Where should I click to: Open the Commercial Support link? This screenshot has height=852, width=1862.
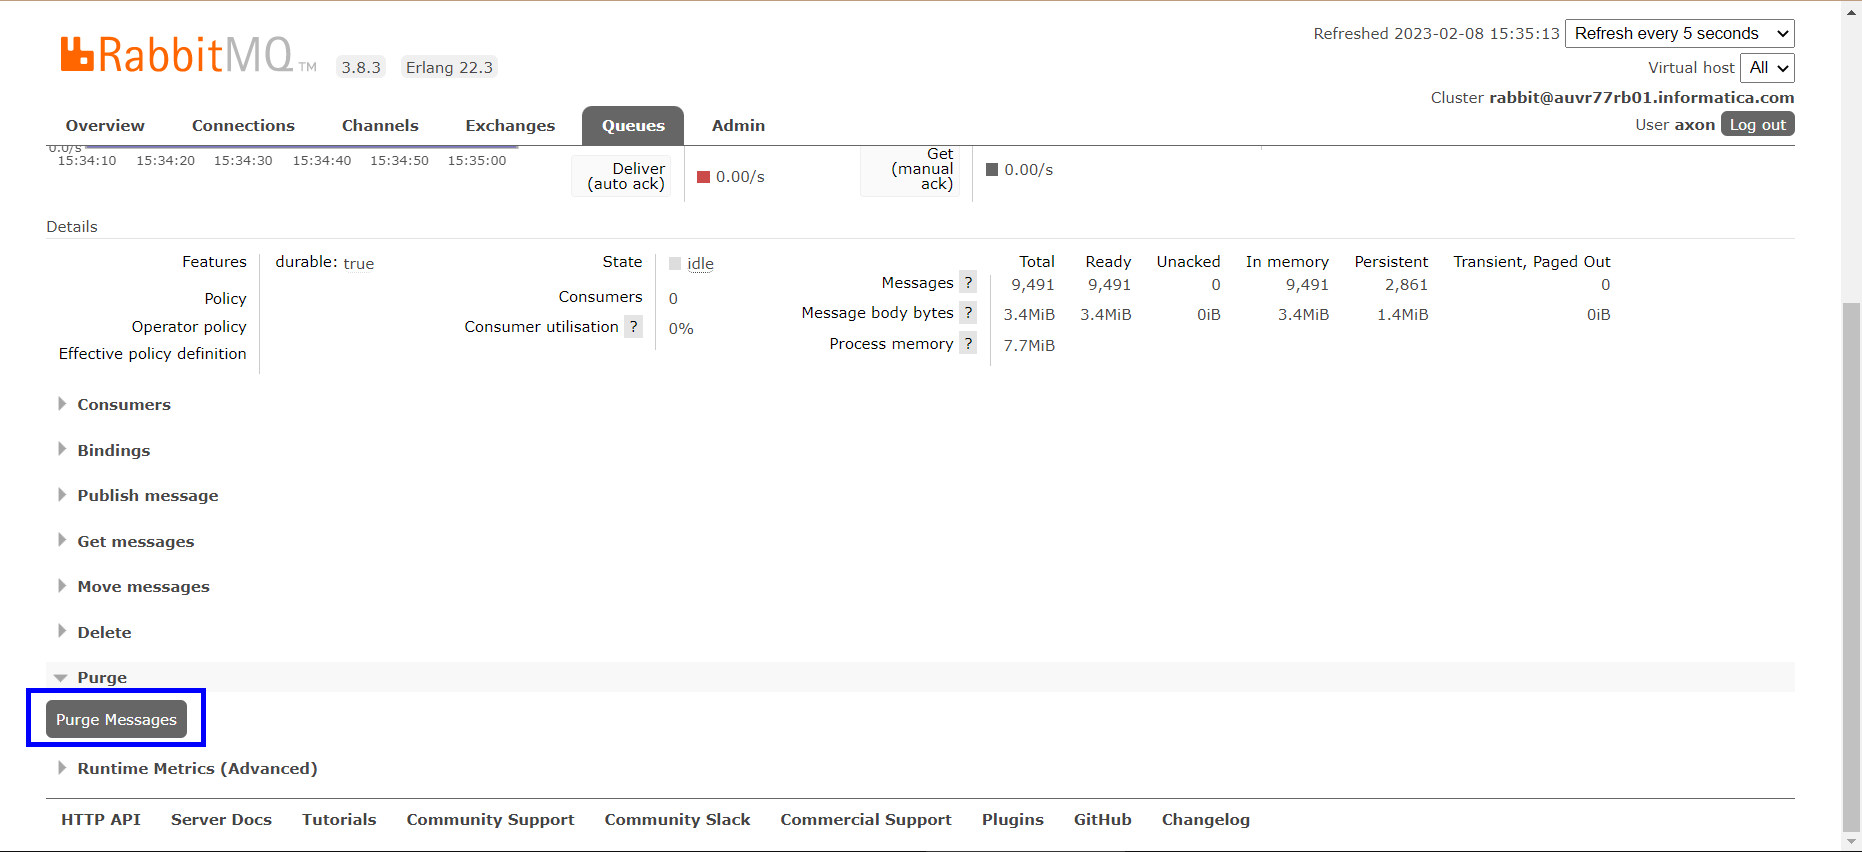pos(866,819)
